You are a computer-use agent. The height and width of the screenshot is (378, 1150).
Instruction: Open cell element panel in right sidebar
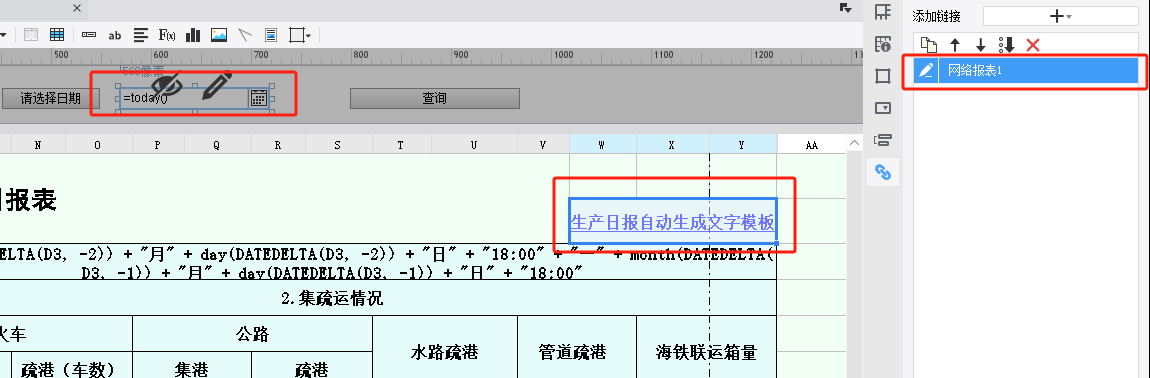click(x=883, y=12)
